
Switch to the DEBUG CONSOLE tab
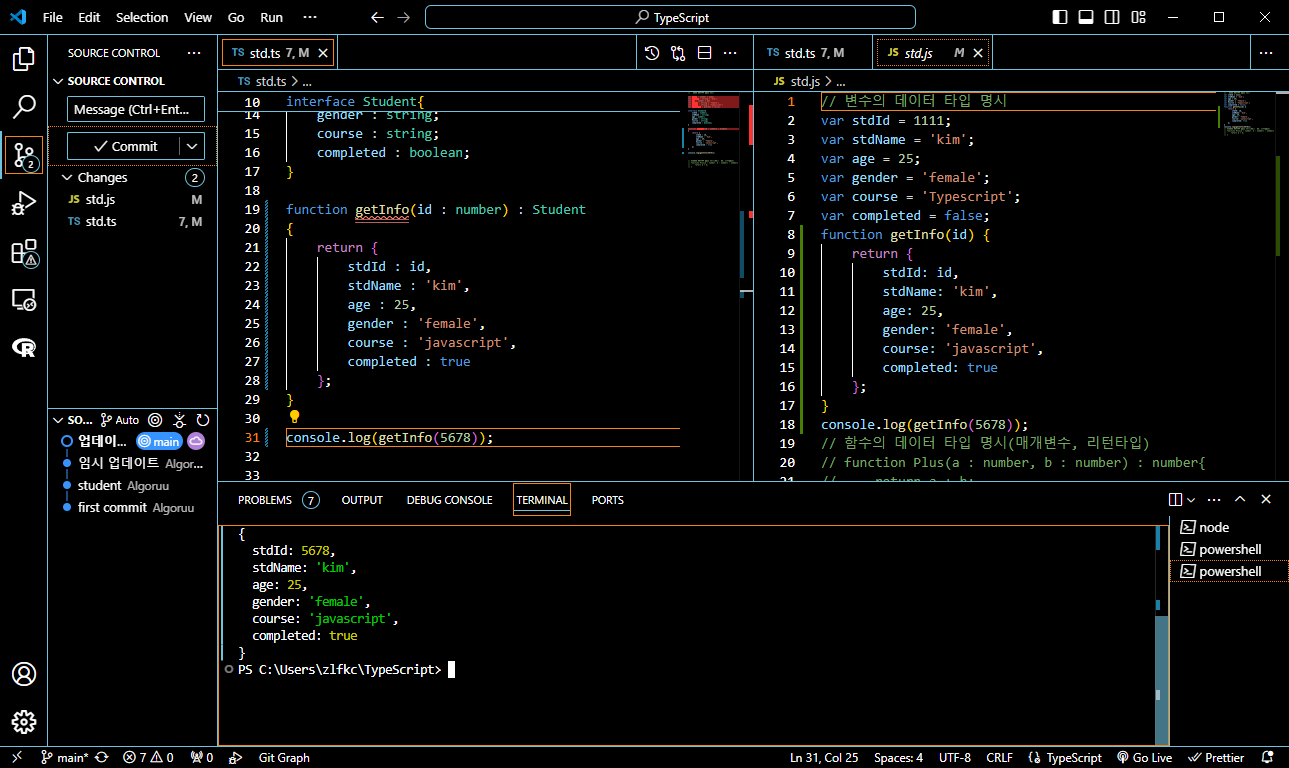[x=449, y=500]
